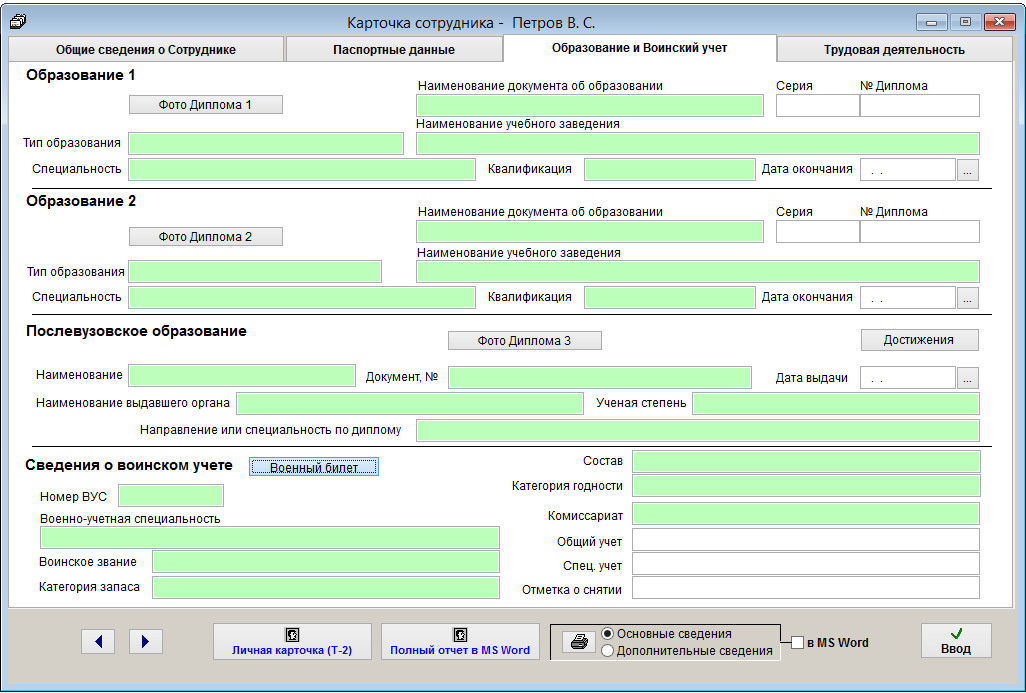
Task: Focus Военно-учетная специальность field
Action: click(x=270, y=538)
